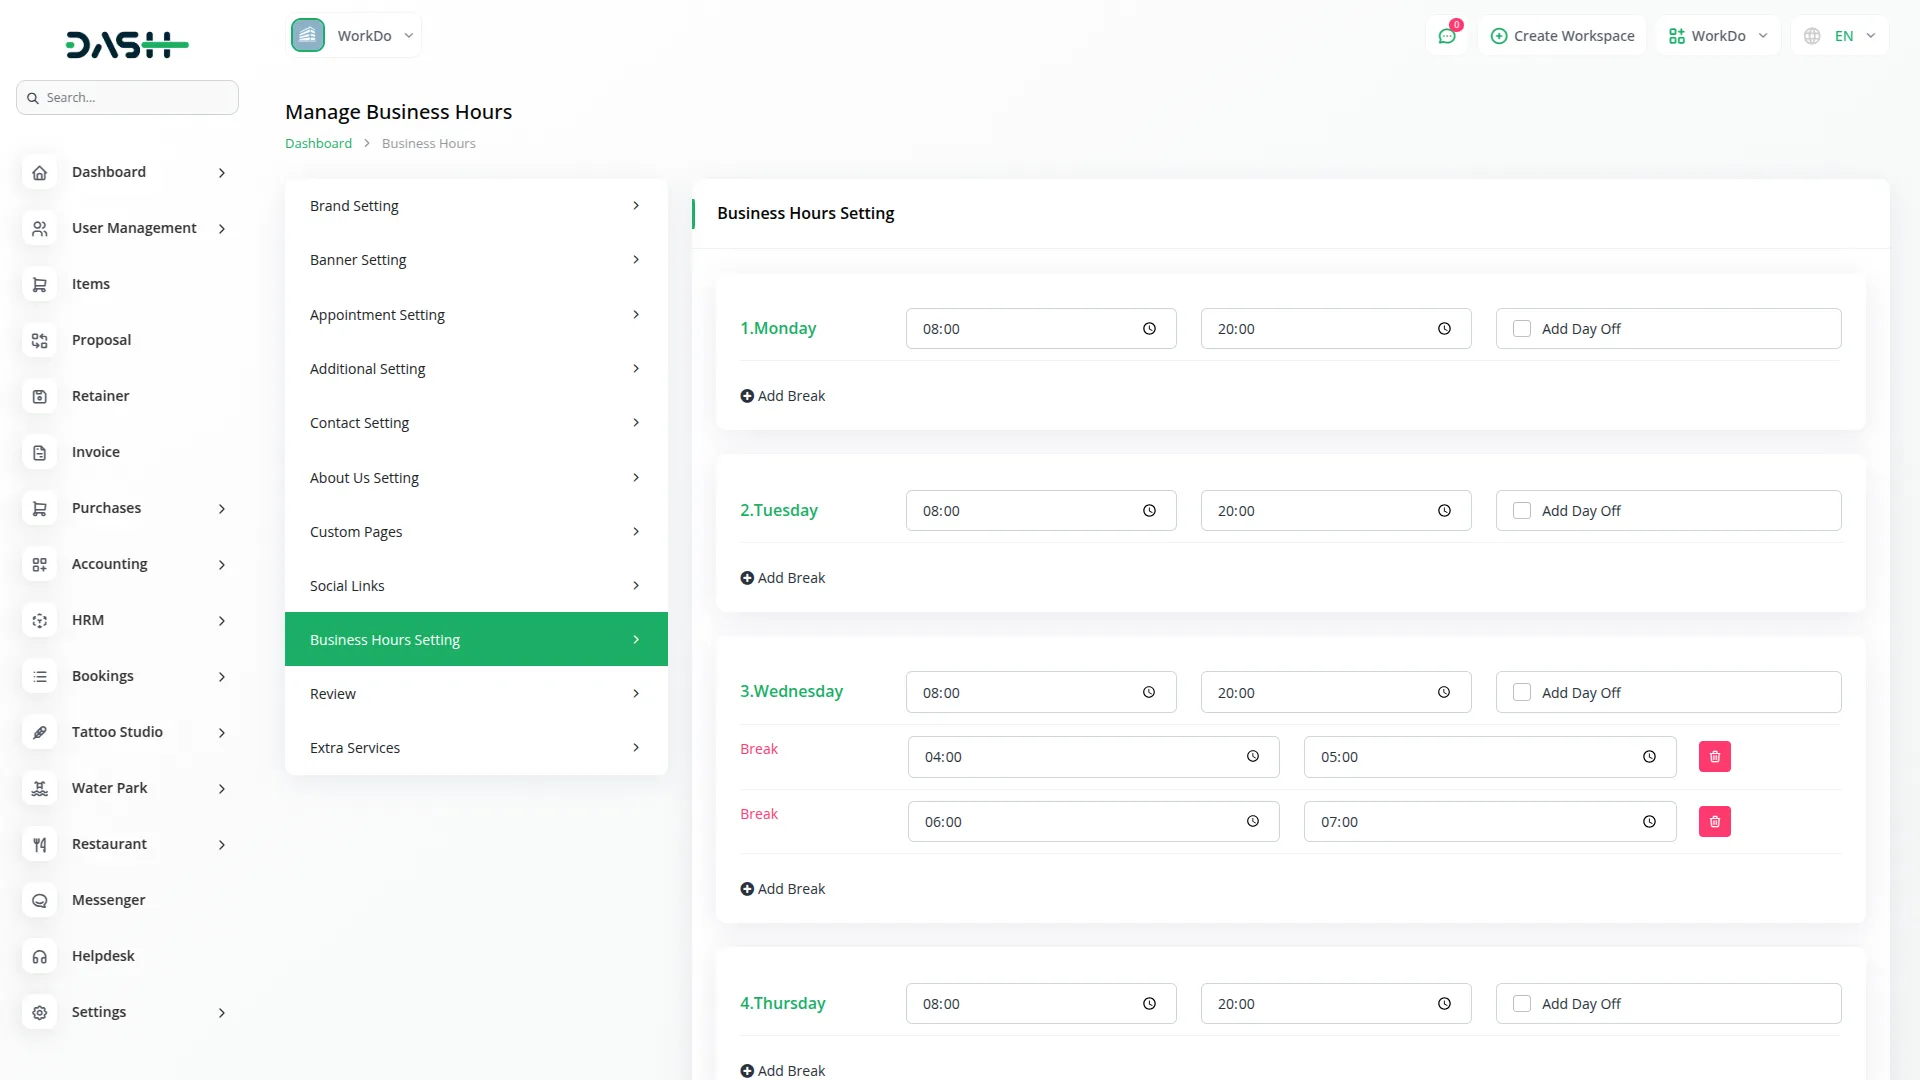
Task: Click the sidebar Search field
Action: 135,98
